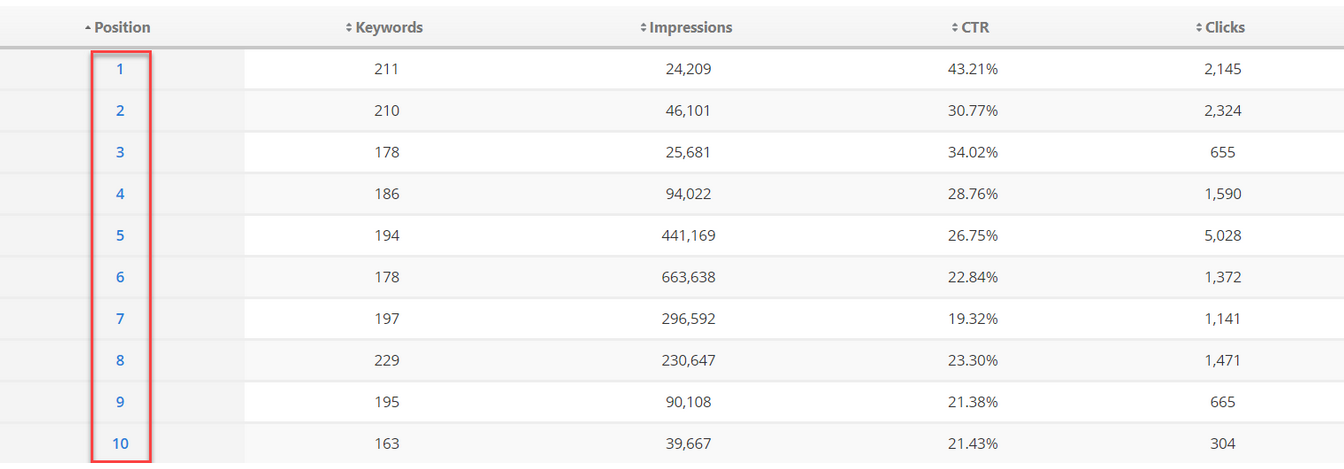
Task: Sort table by Keywords column header
Action: (x=384, y=28)
